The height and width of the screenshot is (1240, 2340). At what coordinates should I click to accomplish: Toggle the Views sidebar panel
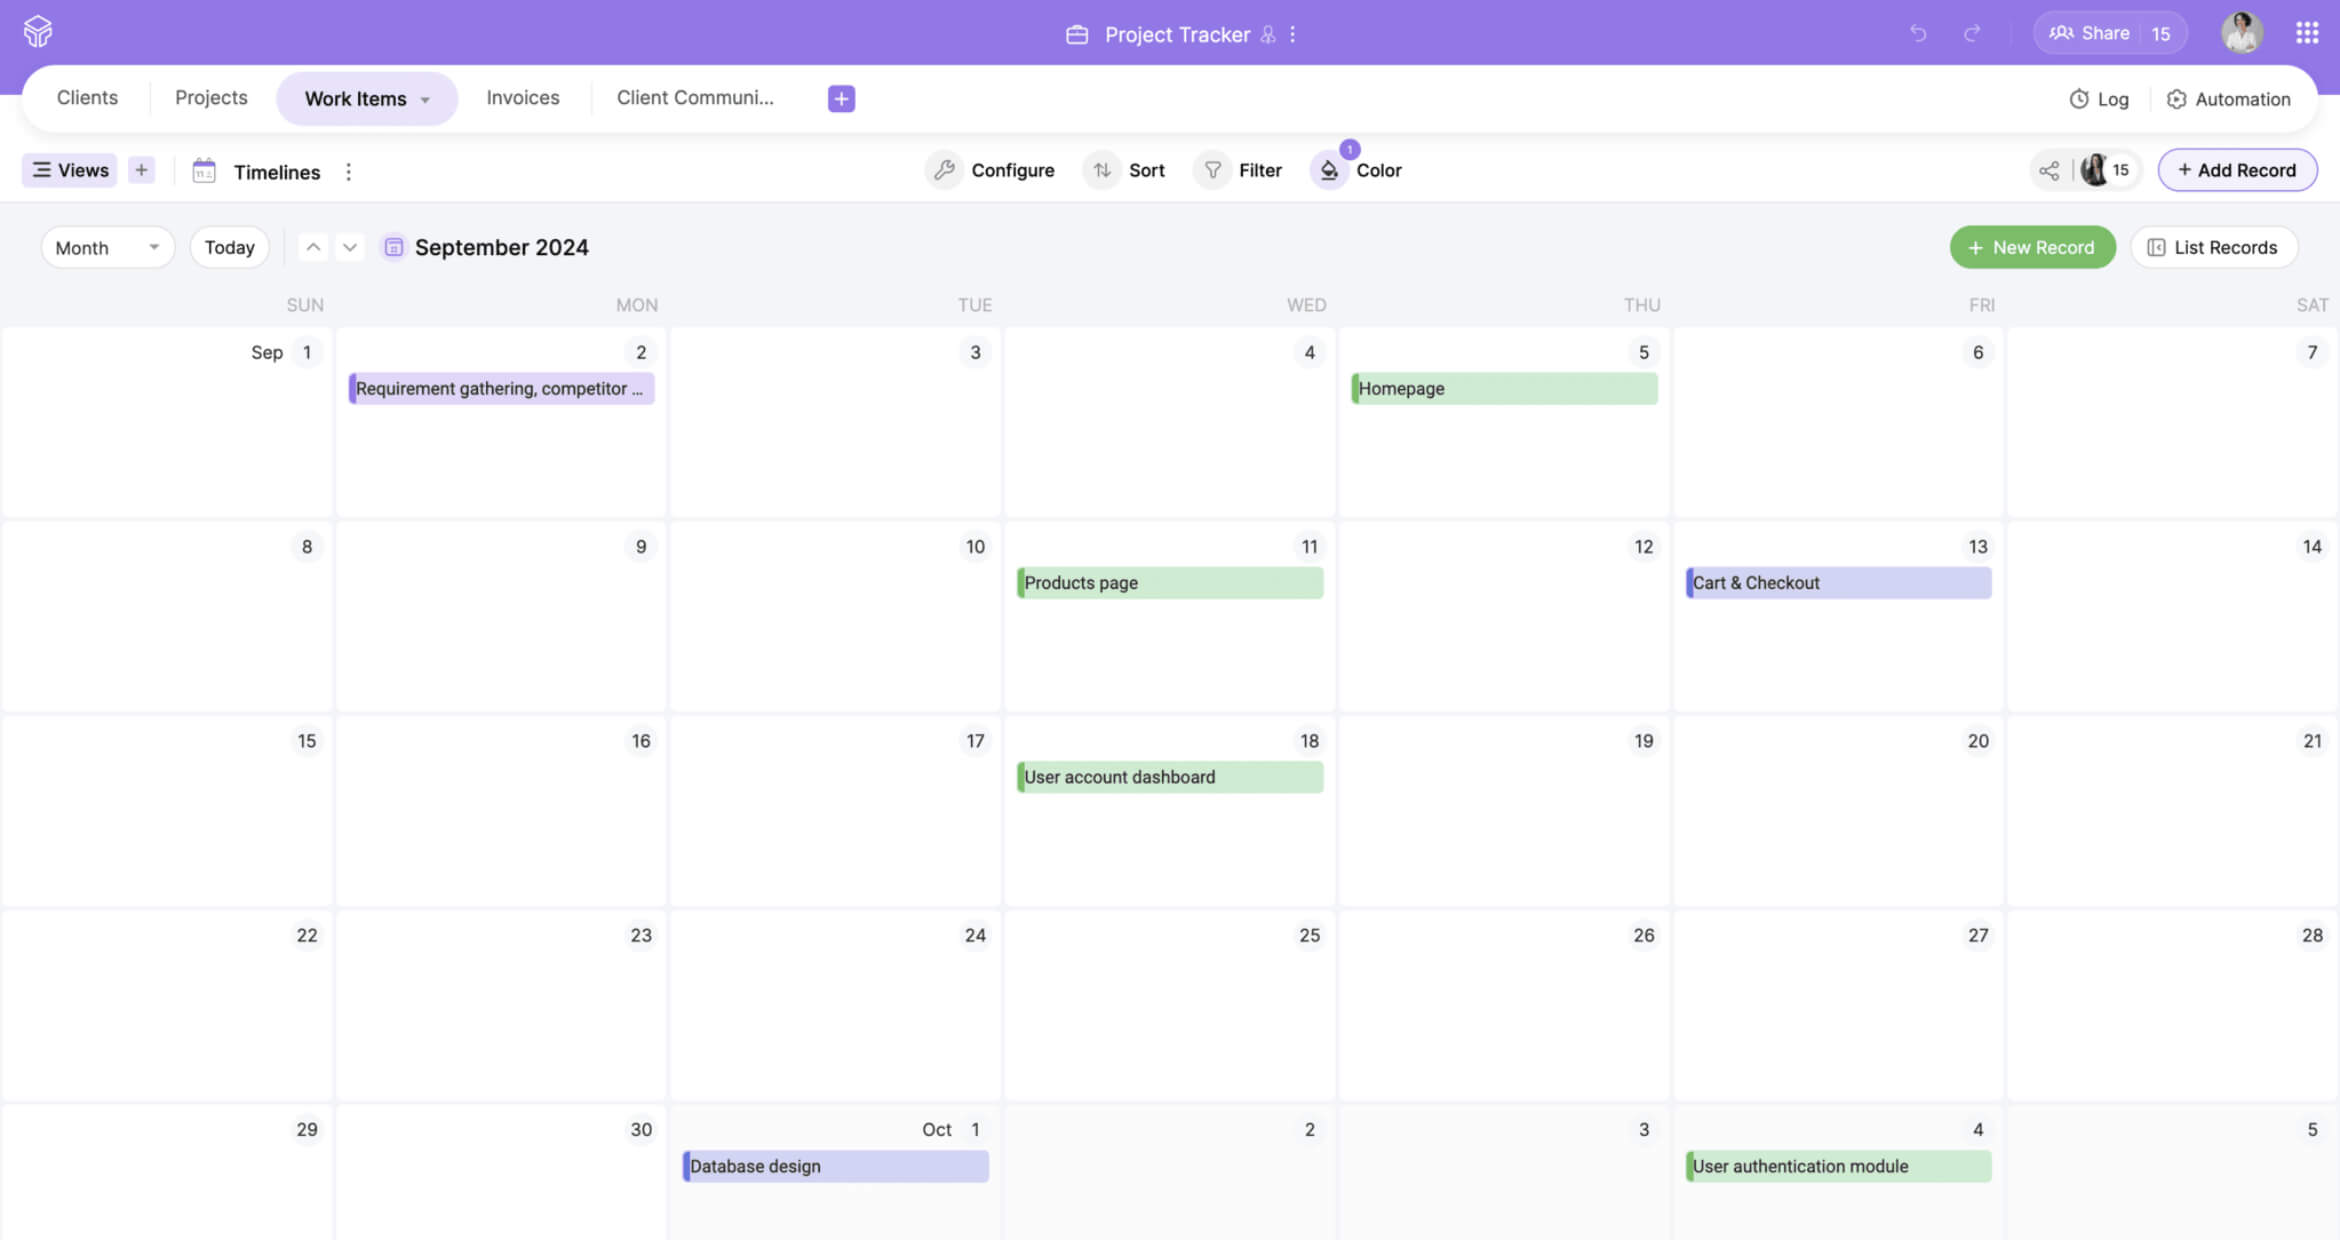click(70, 170)
